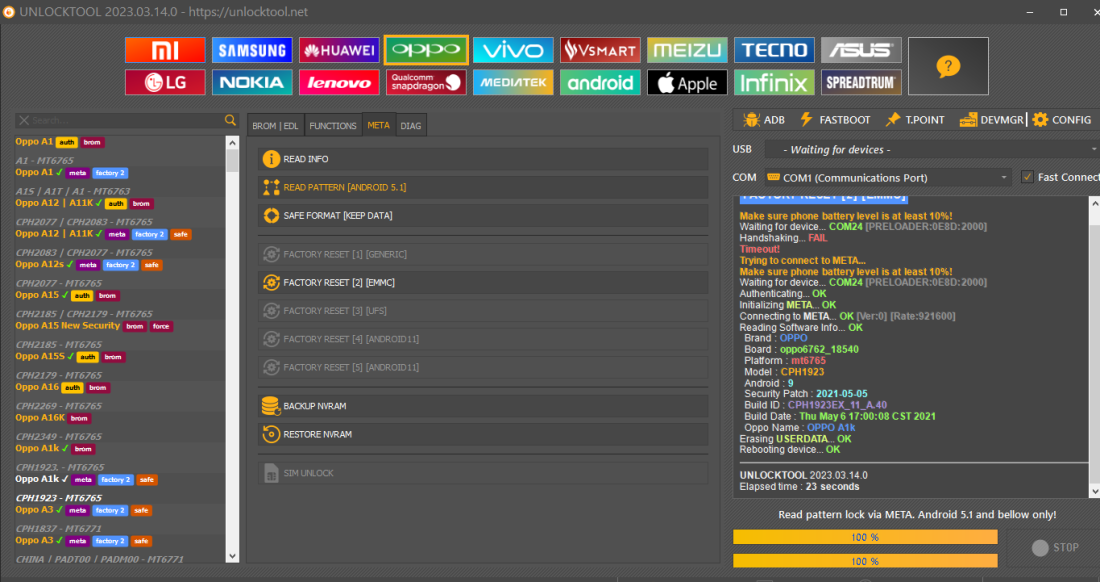Image resolution: width=1100 pixels, height=582 pixels.
Task: Click the STOP button
Action: click(1054, 548)
